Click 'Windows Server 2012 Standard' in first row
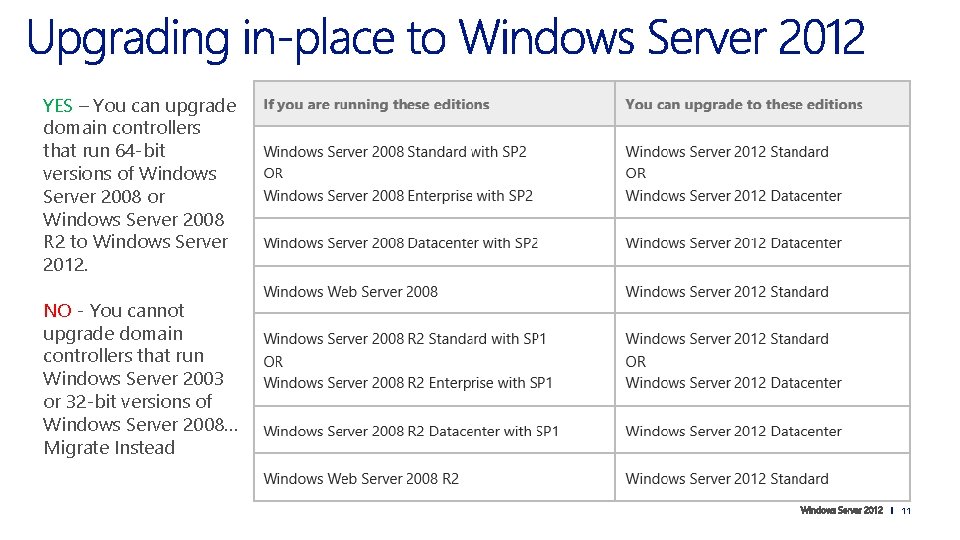This screenshot has height=540, width=960. [727, 152]
